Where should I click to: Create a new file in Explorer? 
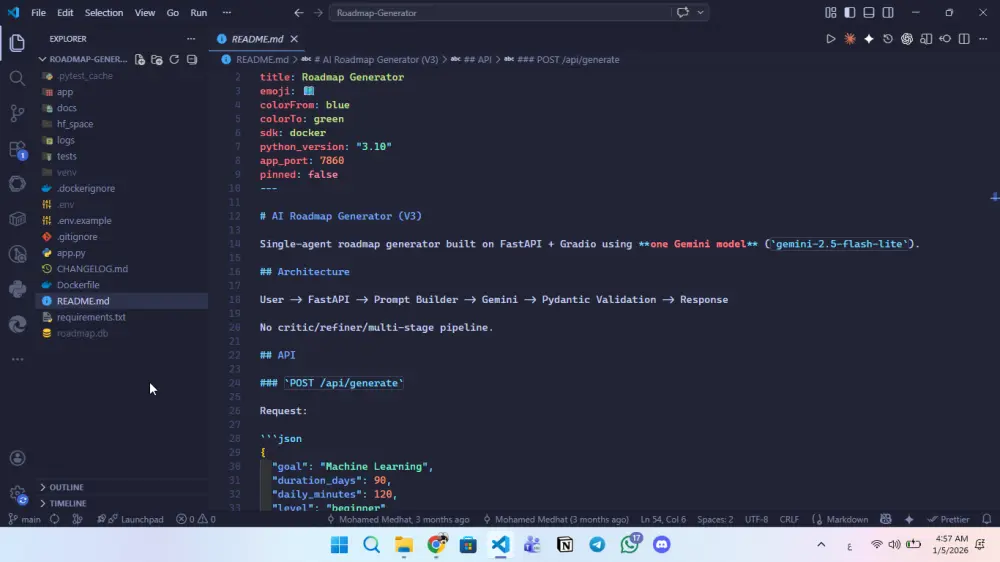(x=140, y=59)
